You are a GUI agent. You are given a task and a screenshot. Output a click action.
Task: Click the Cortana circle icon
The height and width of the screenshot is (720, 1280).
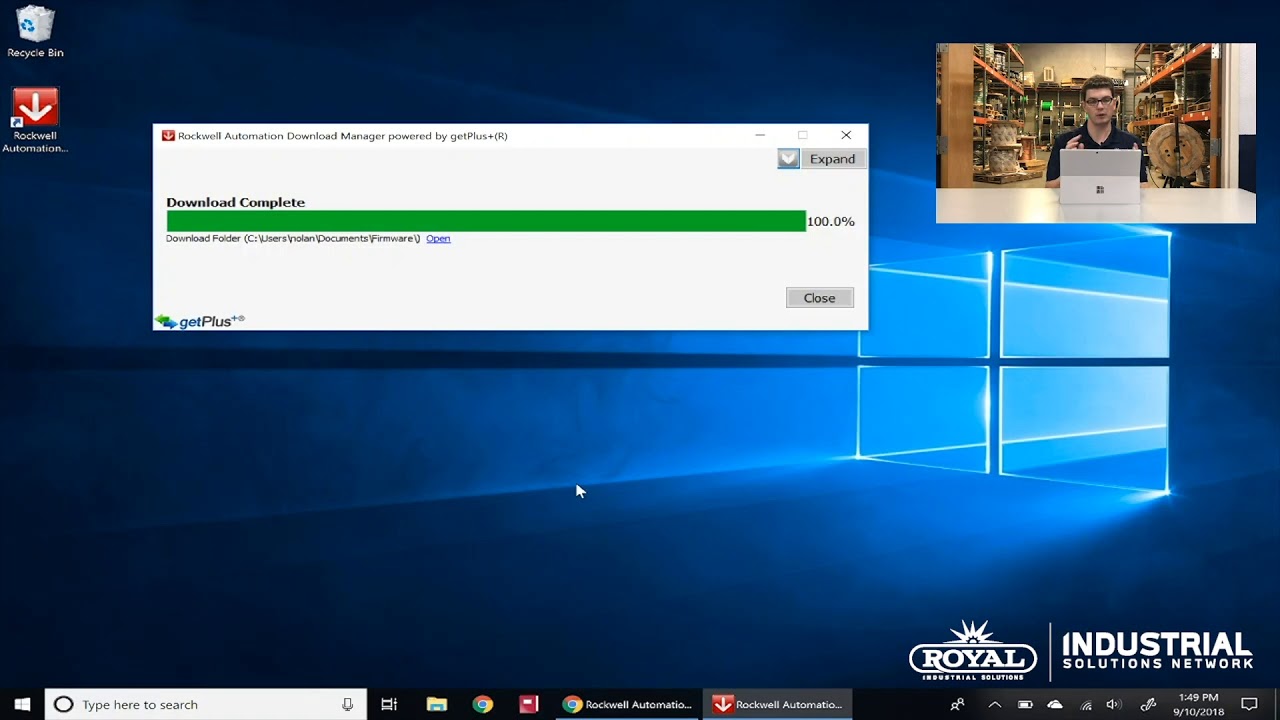pyautogui.click(x=63, y=704)
